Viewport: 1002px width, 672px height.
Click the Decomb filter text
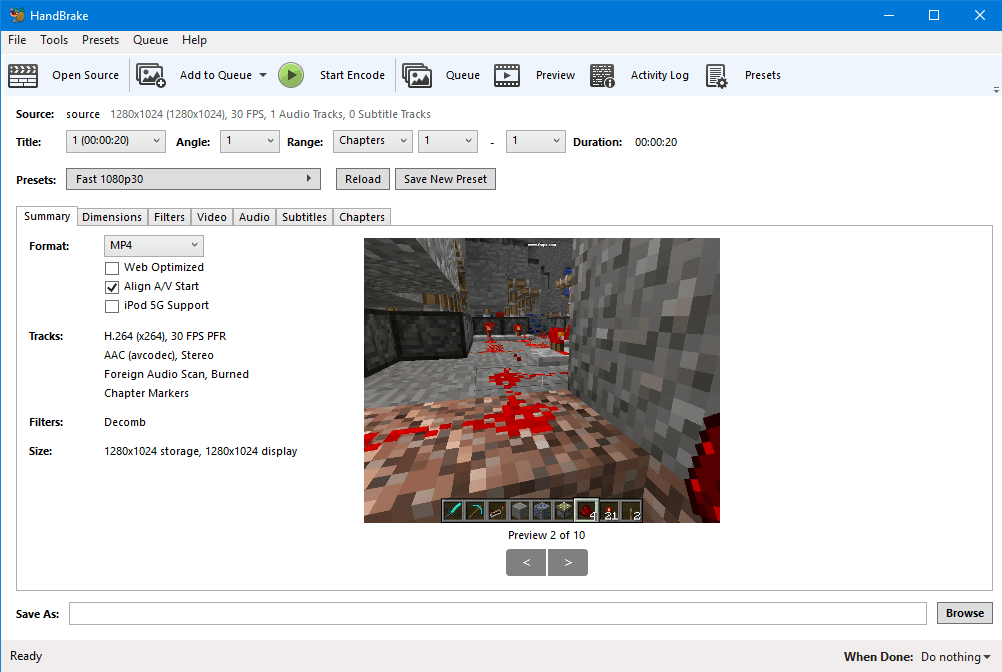pyautogui.click(x=125, y=422)
